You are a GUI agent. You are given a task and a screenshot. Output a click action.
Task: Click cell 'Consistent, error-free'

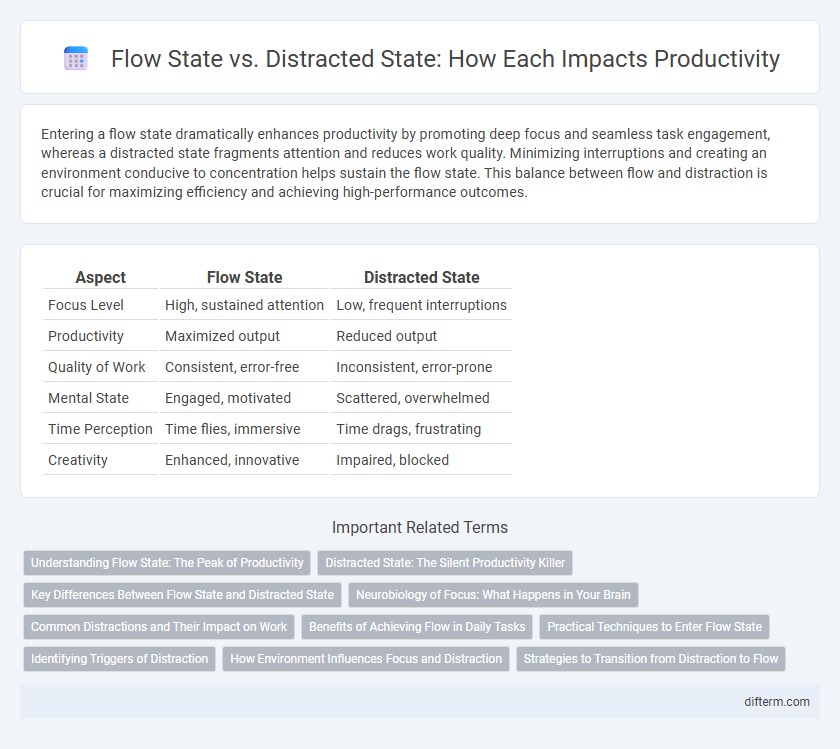(x=232, y=367)
